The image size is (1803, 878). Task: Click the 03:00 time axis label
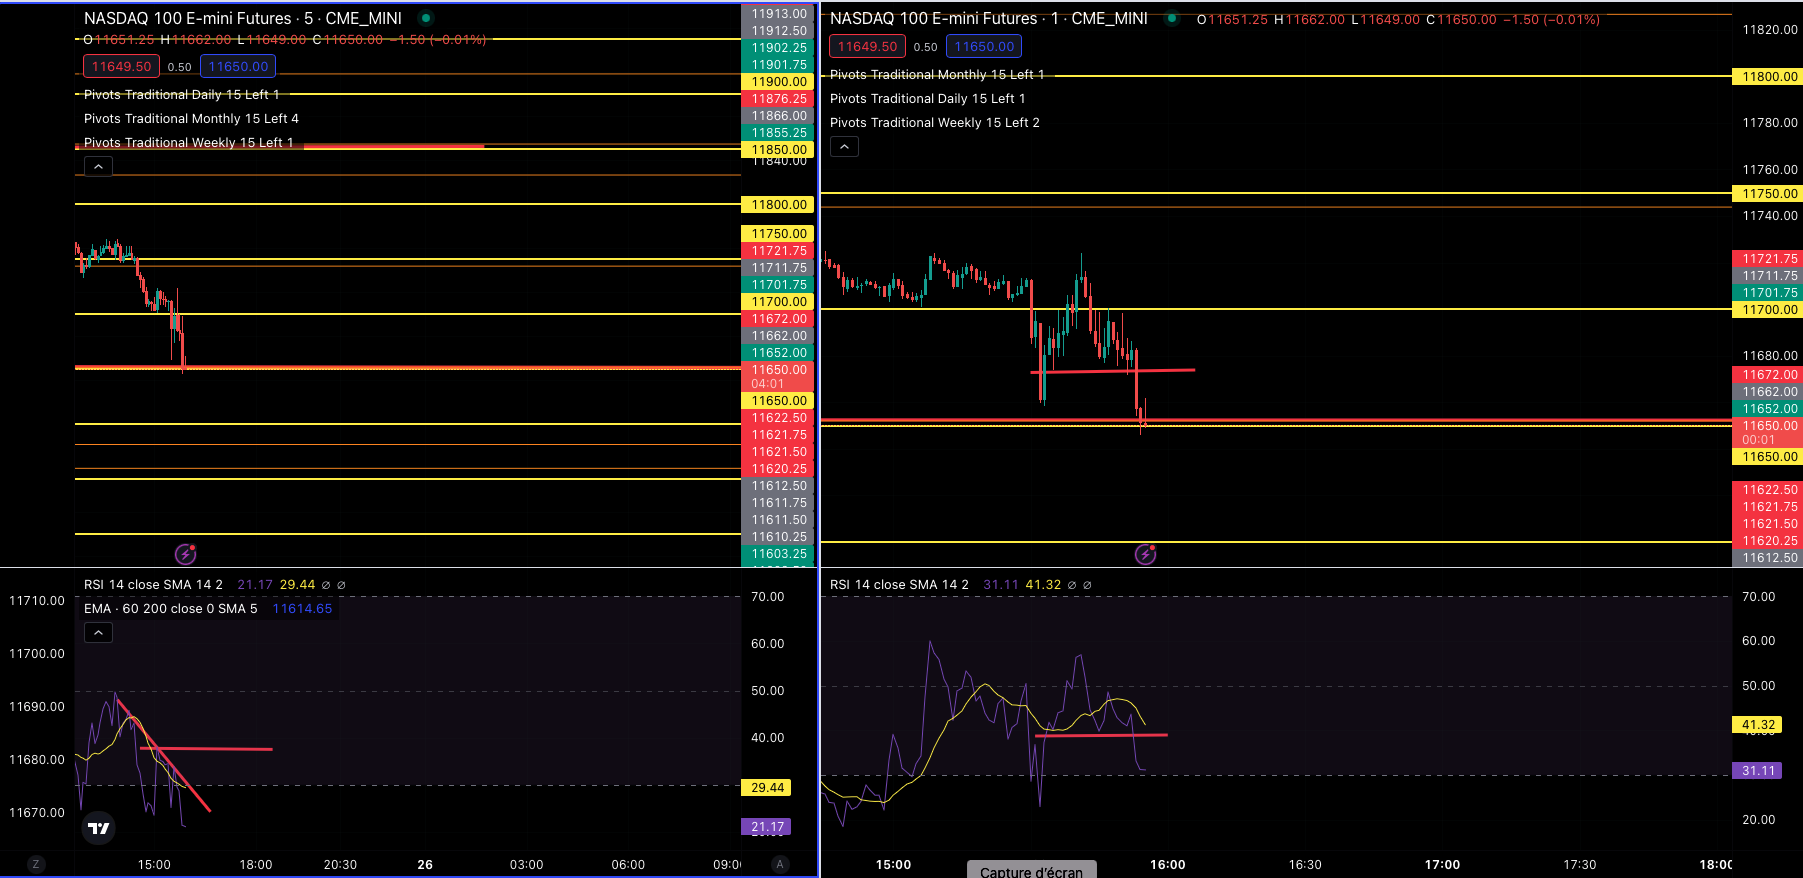point(527,865)
